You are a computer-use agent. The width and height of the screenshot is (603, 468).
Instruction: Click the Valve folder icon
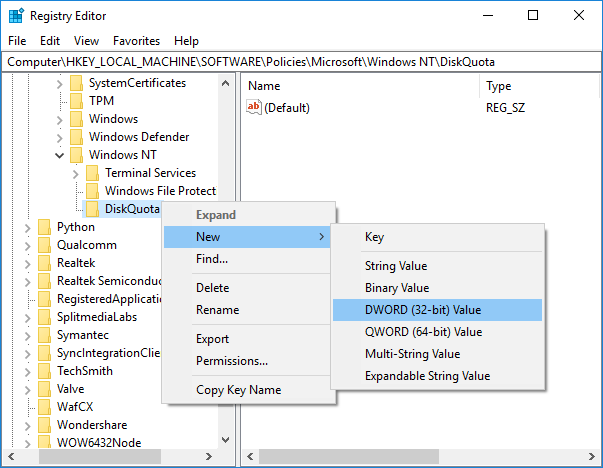point(44,389)
